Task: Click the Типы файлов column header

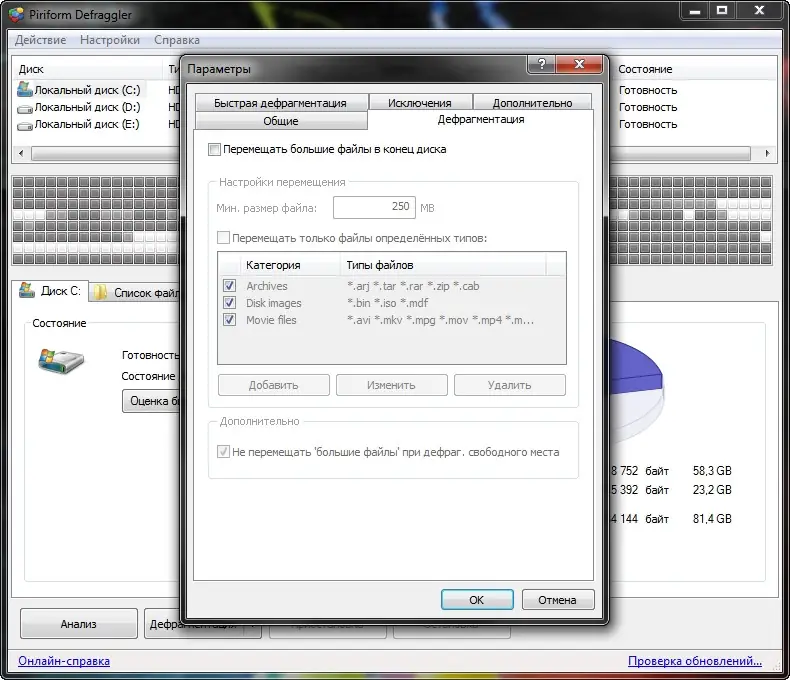Action: (443, 265)
